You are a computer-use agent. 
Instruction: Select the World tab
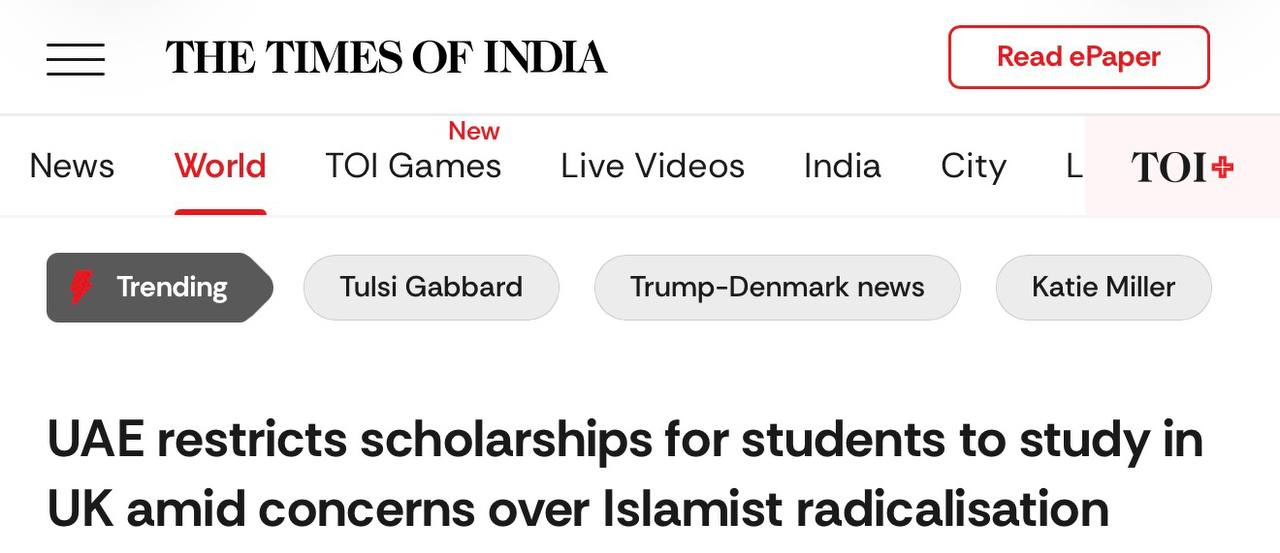(x=220, y=166)
